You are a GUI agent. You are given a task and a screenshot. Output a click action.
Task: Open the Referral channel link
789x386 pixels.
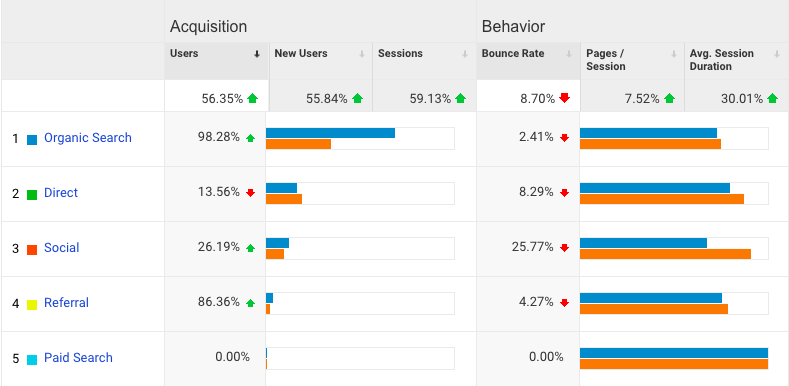tap(66, 302)
